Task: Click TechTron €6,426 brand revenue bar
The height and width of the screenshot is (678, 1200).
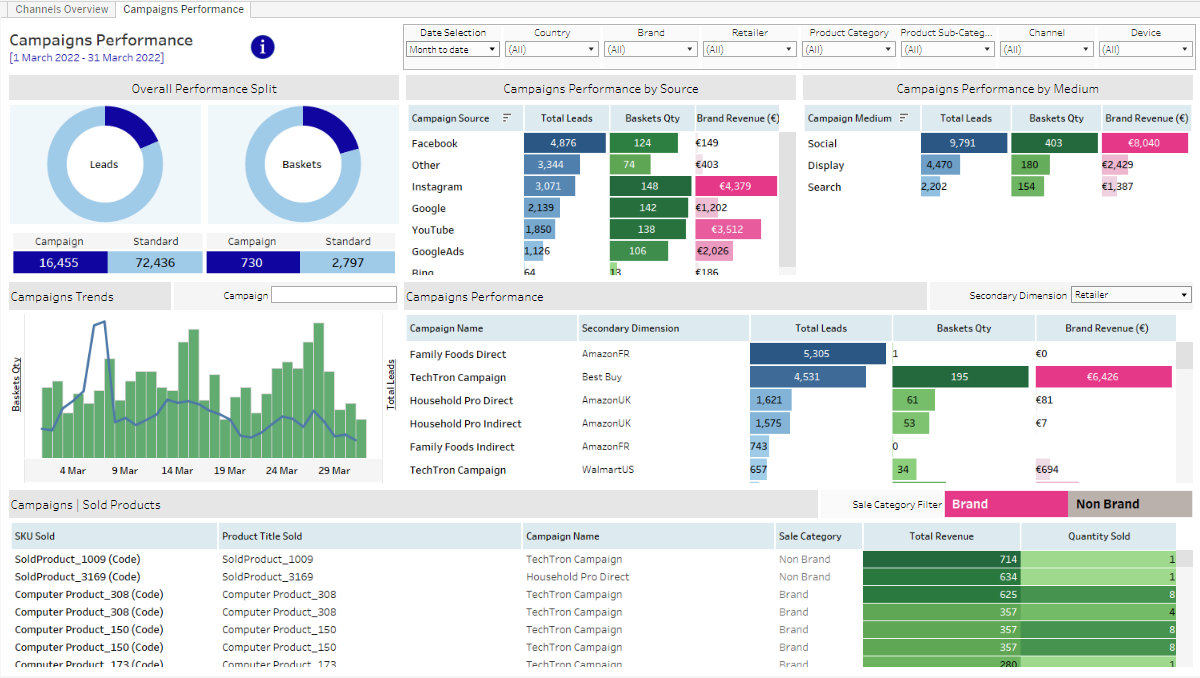Action: click(x=1104, y=377)
